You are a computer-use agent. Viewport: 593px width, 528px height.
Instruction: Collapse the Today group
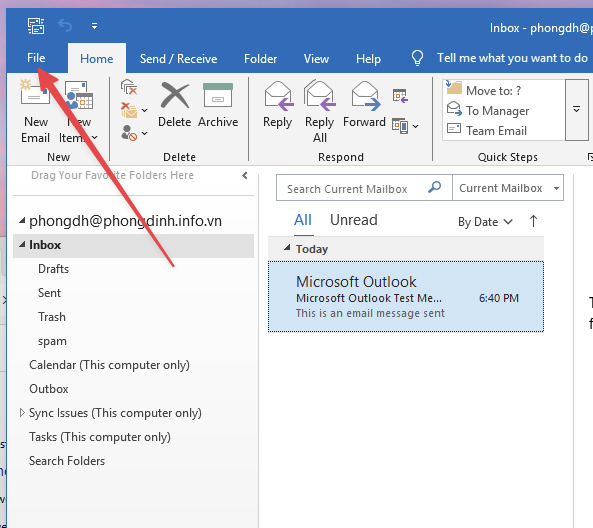[x=287, y=248]
